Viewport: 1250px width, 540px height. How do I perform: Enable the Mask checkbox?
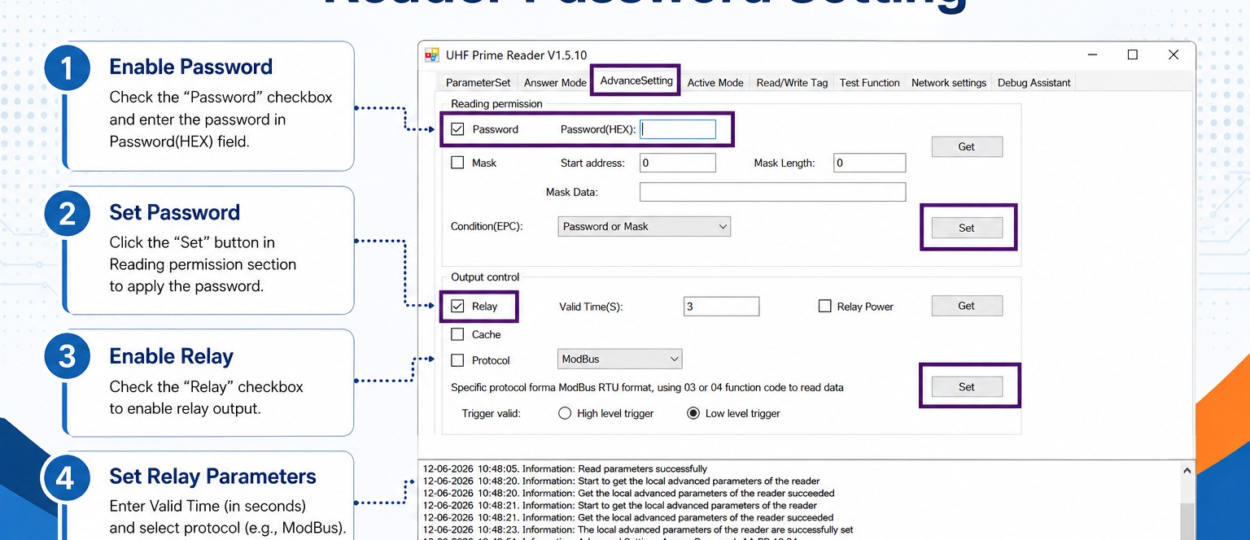coord(458,162)
